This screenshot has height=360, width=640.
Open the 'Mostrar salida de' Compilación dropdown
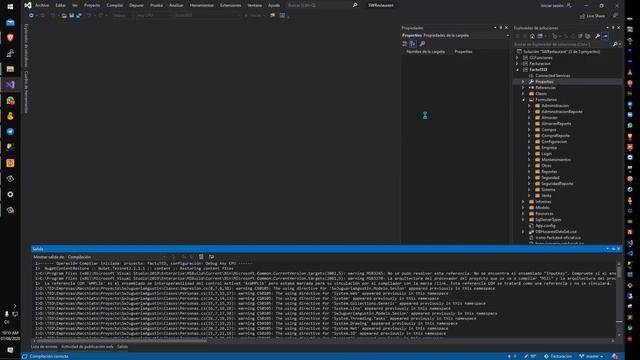117,257
